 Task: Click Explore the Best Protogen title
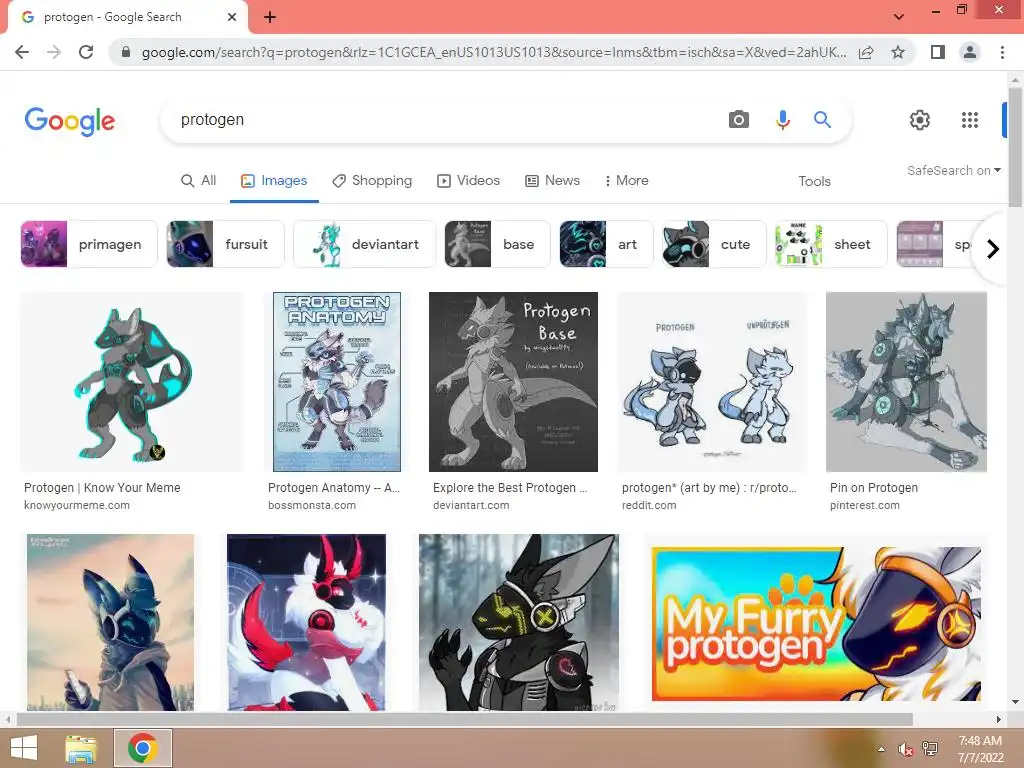510,488
